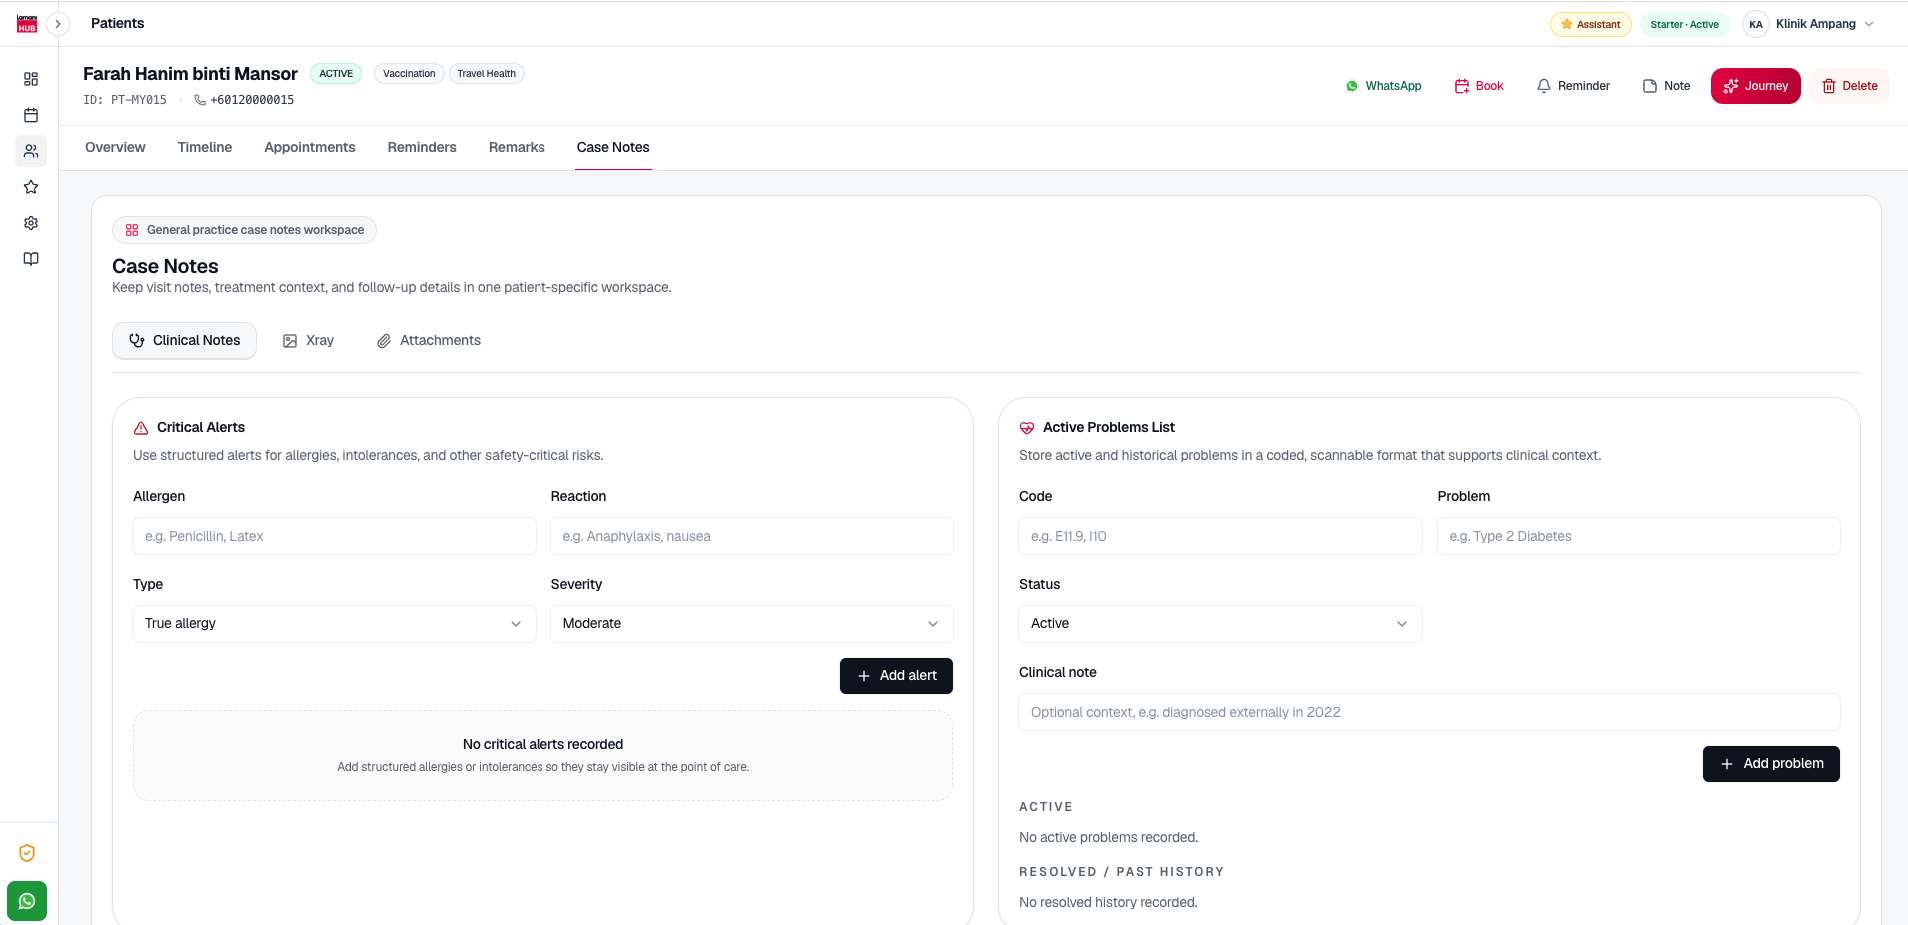Image resolution: width=1908 pixels, height=925 pixels.
Task: Focus the Code input field
Action: point(1220,536)
